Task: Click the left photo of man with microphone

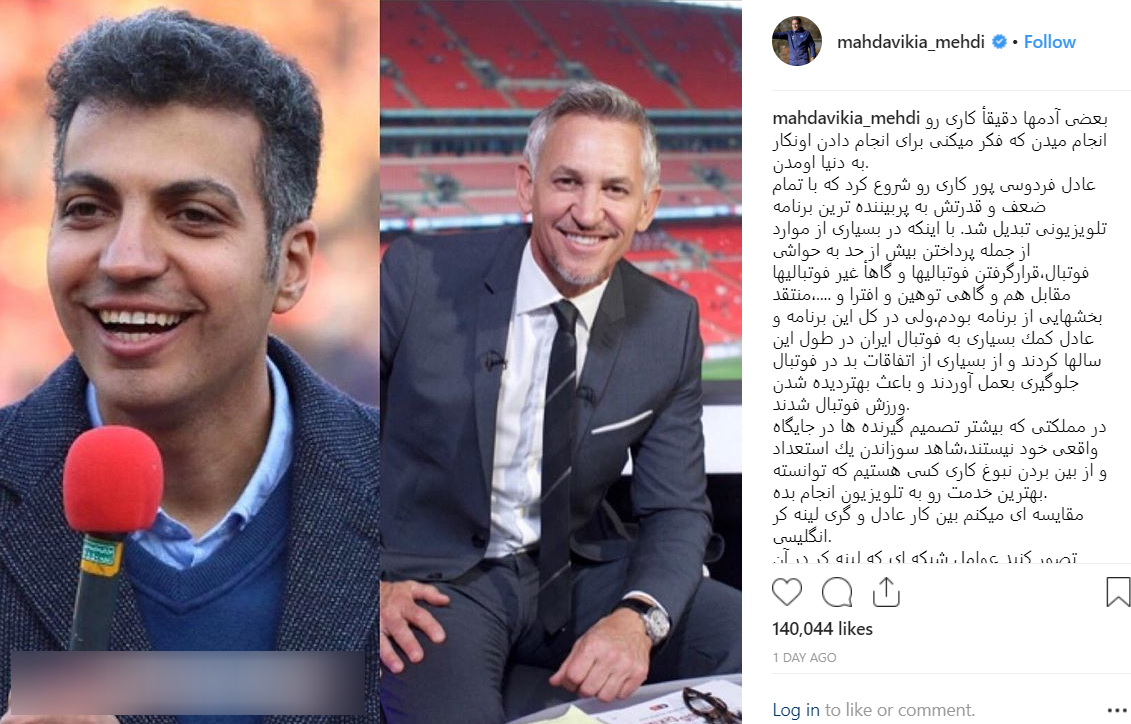Action: click(x=190, y=362)
